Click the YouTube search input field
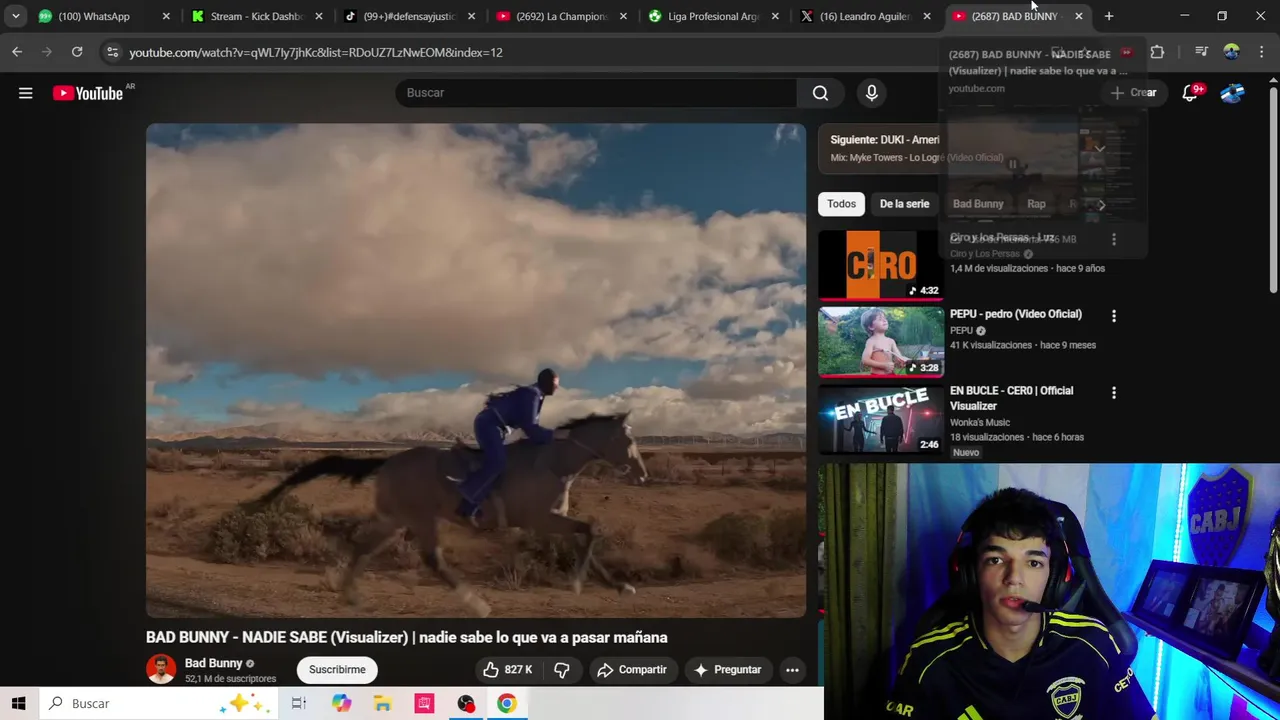This screenshot has width=1280, height=720. 595,93
